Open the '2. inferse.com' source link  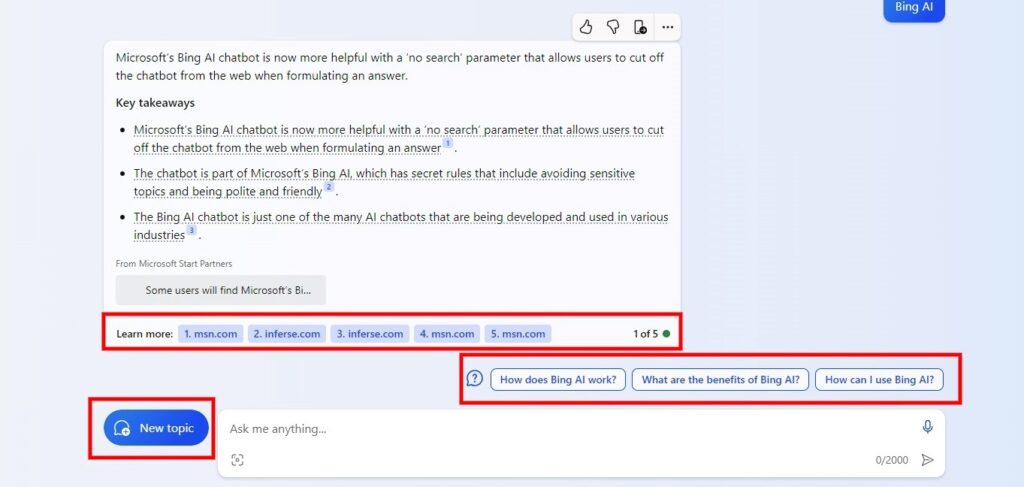(286, 334)
